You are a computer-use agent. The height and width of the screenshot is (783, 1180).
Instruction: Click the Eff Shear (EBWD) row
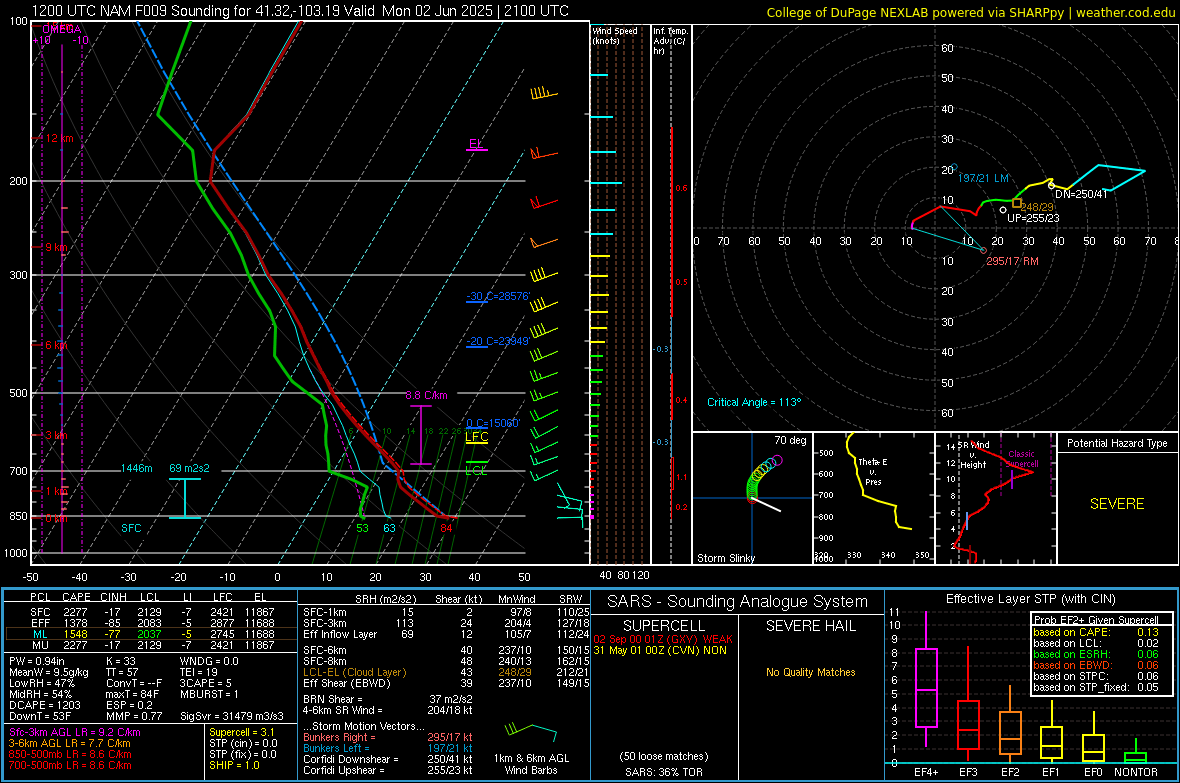click(x=446, y=684)
